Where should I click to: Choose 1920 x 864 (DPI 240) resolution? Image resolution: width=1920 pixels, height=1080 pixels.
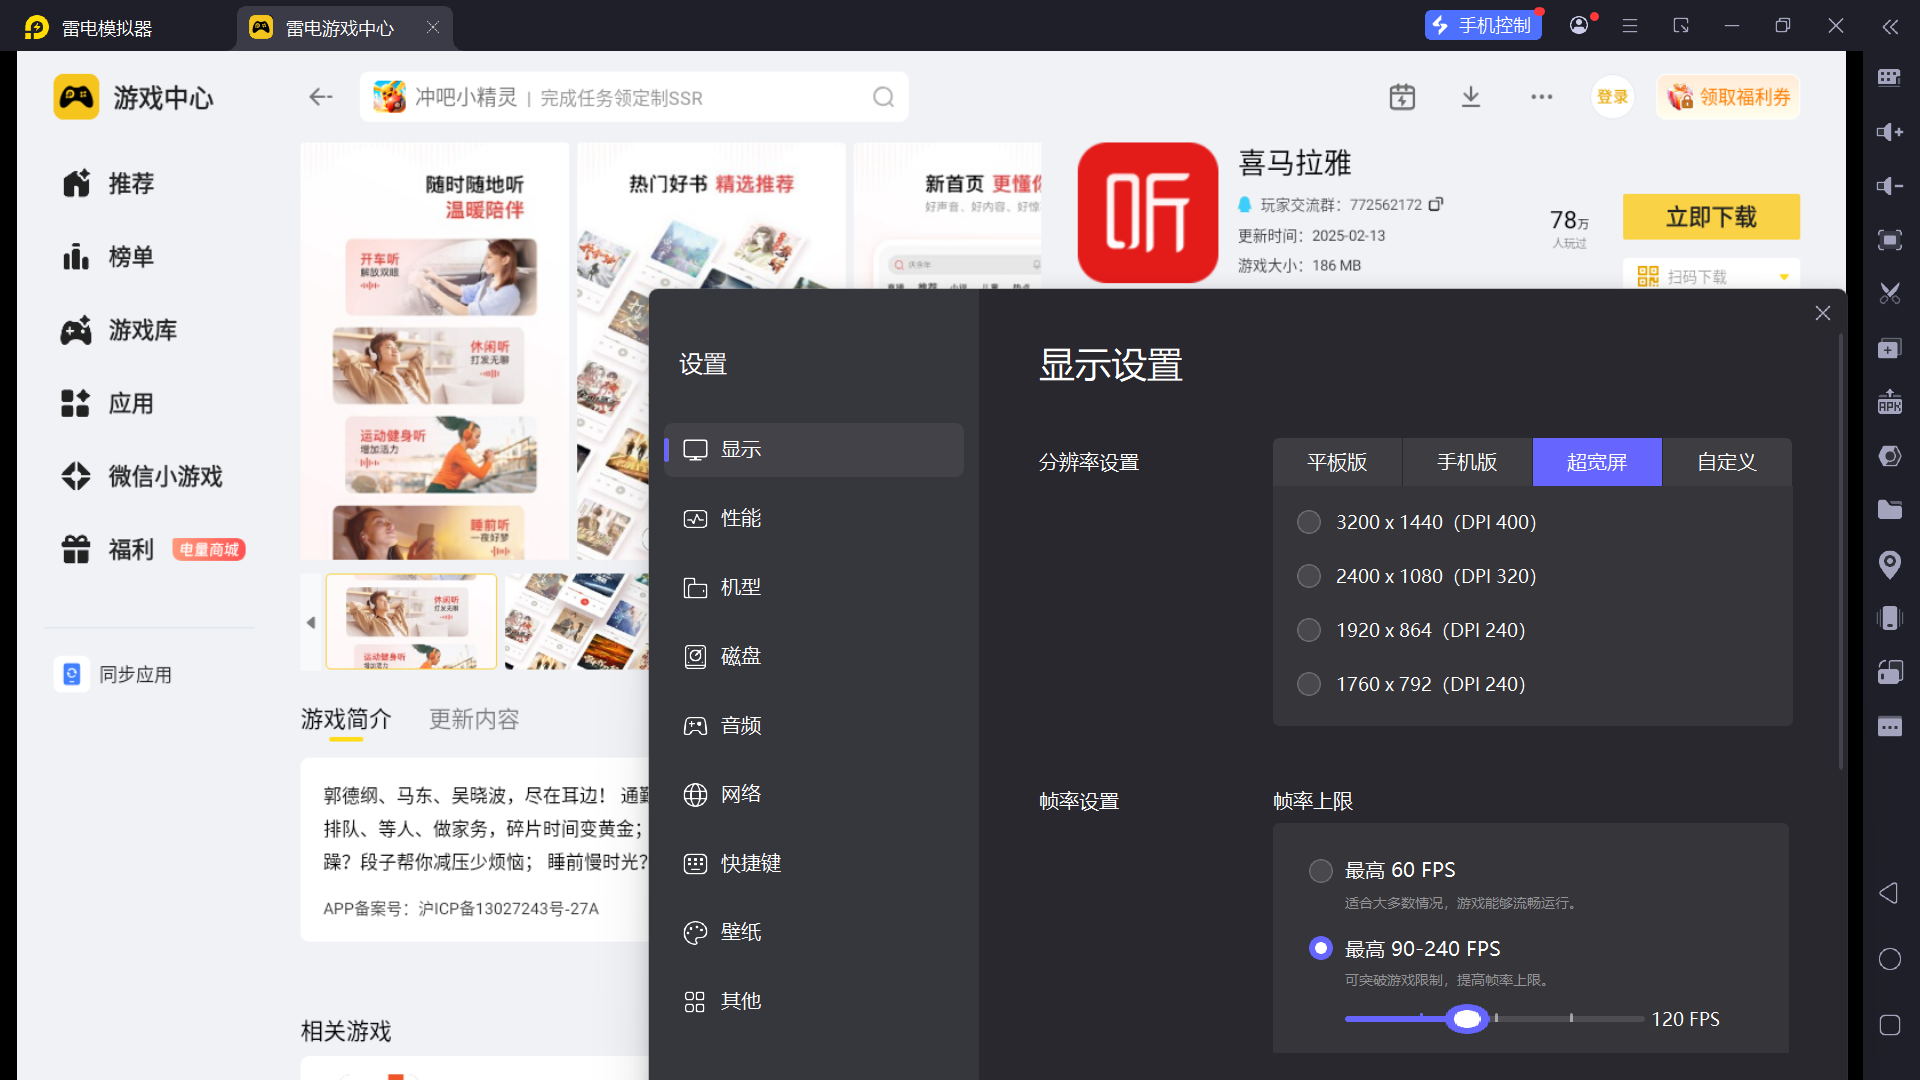1309,630
